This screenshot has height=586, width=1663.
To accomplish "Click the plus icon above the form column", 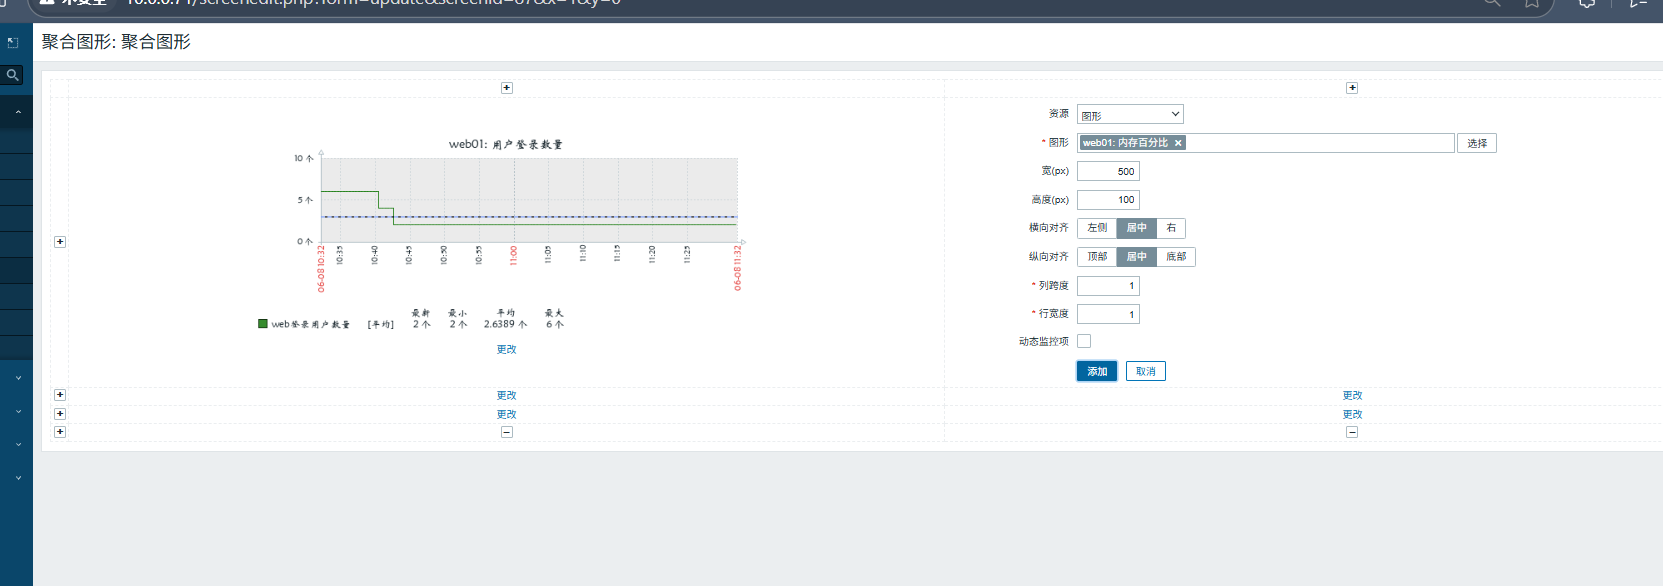I will coord(1352,88).
